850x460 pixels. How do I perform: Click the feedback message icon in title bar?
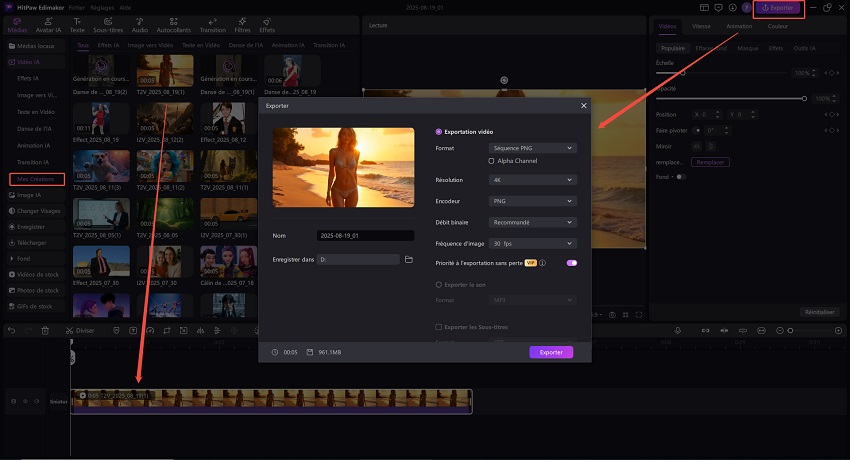(718, 8)
